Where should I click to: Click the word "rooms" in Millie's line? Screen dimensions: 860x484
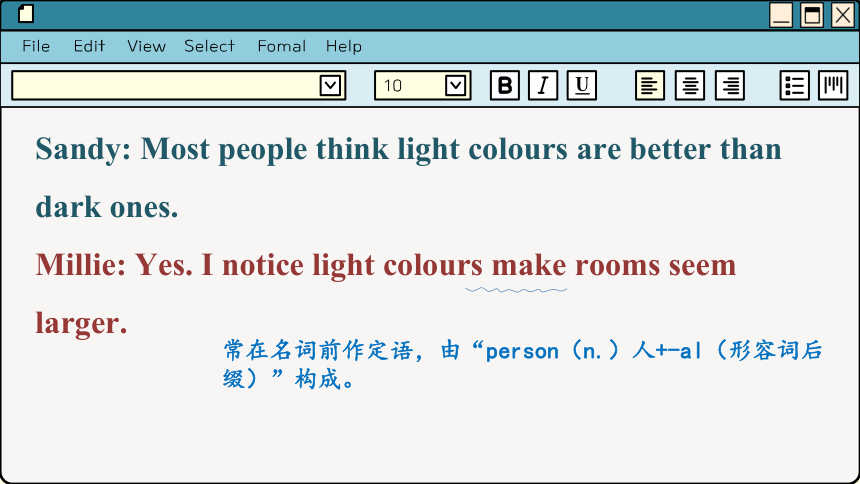point(618,265)
